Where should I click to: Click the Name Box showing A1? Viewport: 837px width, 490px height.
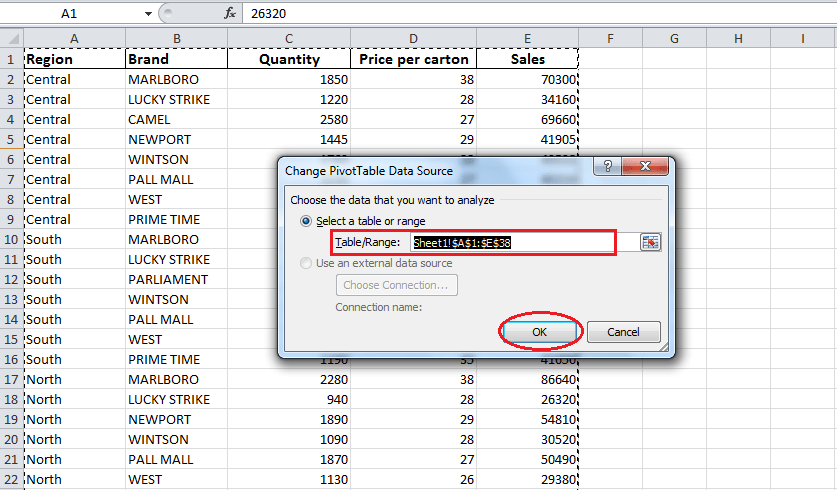click(70, 13)
